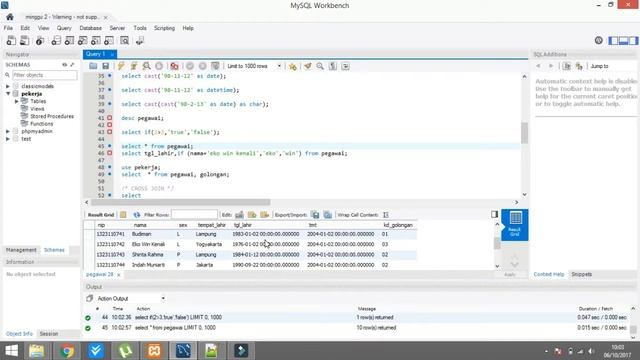Click the Filter objects search box

point(44,75)
